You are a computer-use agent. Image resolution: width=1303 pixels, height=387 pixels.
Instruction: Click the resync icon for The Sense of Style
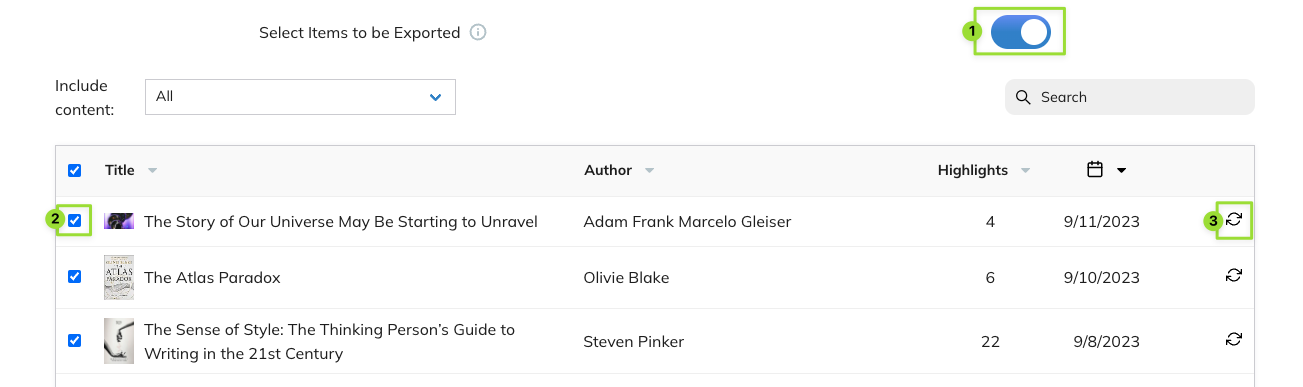1234,340
